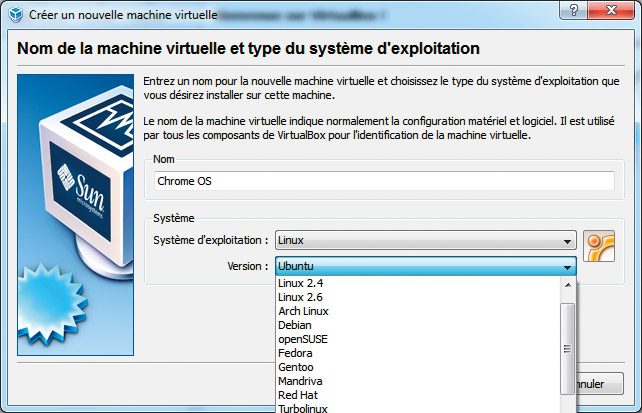Choose Red Hat in the version list

point(418,395)
